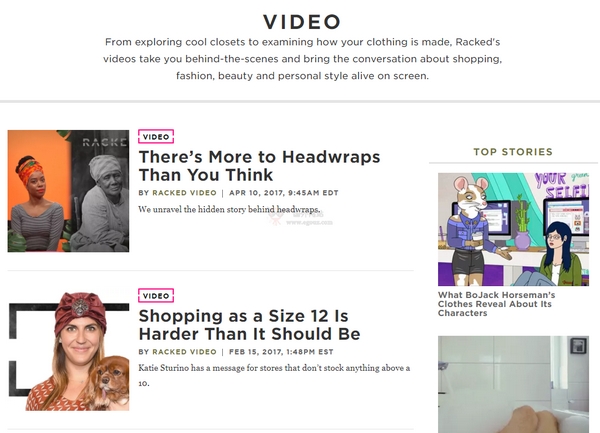The image size is (600, 433).
Task: Open the Katie Sturino turban thumbnail
Action: 69,351
